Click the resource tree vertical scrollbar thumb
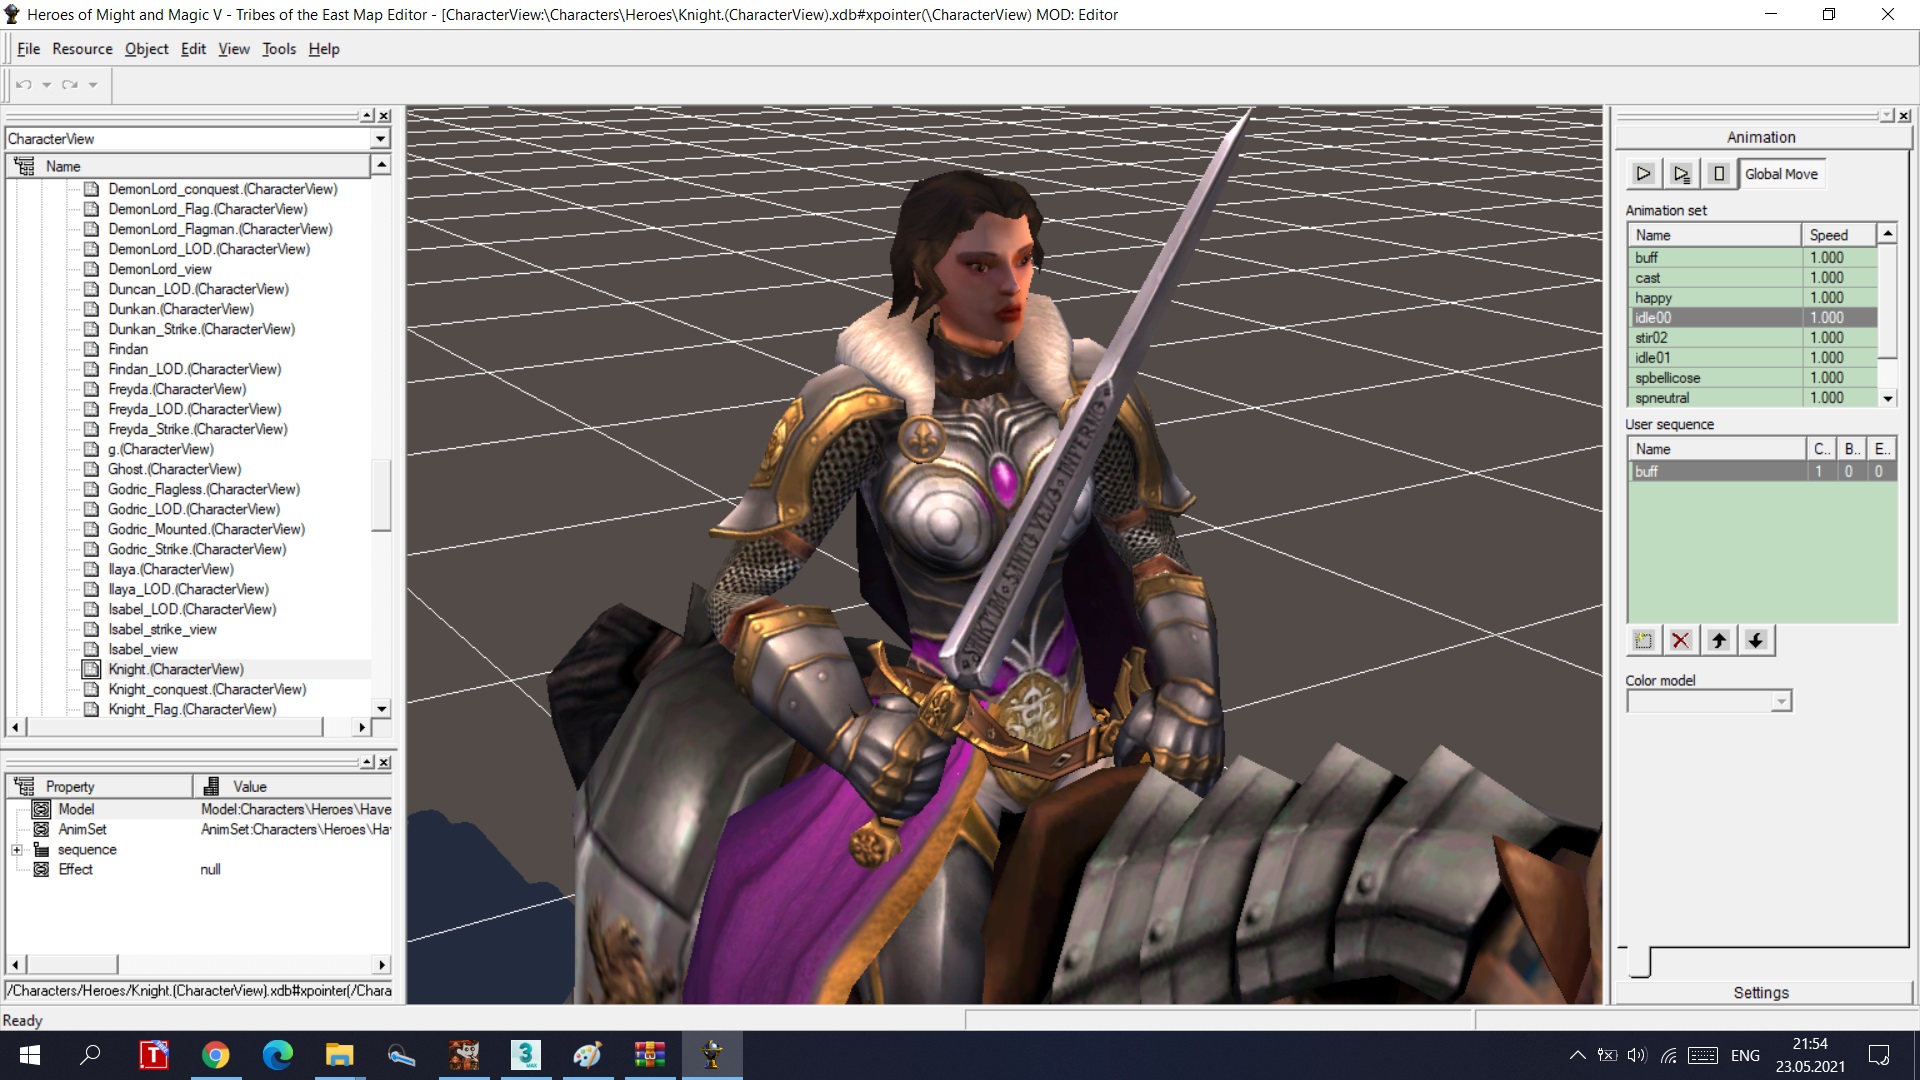This screenshot has height=1080, width=1920. pos(380,495)
